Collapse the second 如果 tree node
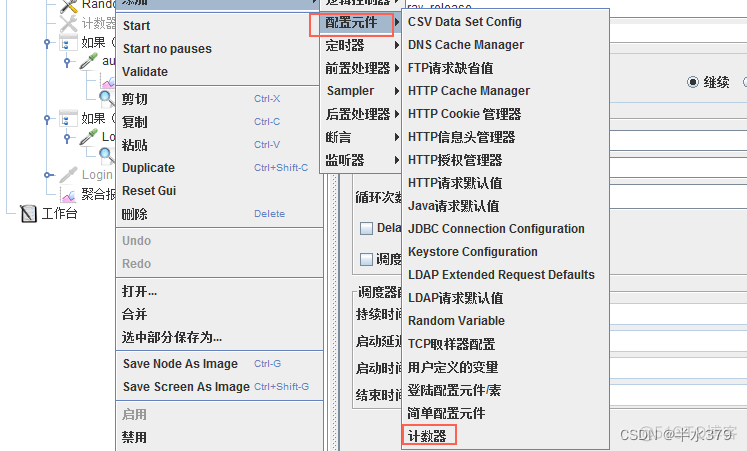The height and width of the screenshot is (451, 747). [47, 119]
